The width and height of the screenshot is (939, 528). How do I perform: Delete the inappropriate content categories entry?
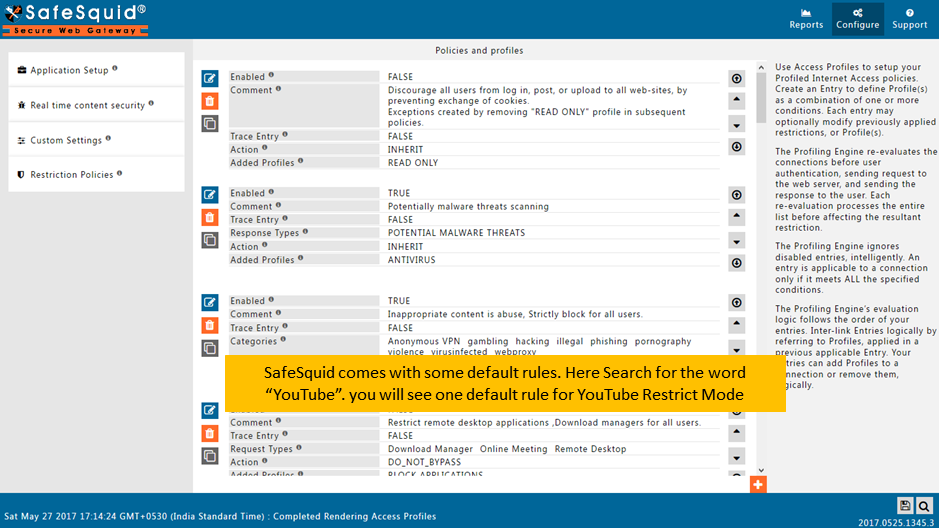click(x=210, y=325)
